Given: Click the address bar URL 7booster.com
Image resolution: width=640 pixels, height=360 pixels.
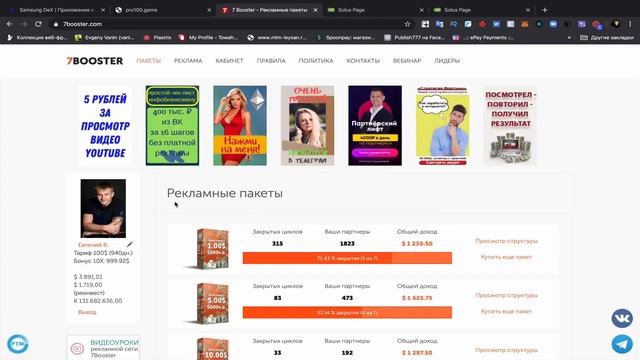Looking at the screenshot, I should pyautogui.click(x=82, y=24).
